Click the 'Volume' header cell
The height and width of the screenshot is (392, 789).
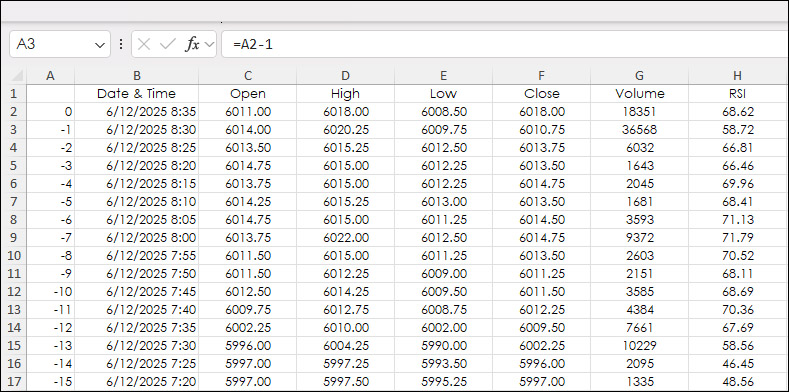click(x=639, y=94)
